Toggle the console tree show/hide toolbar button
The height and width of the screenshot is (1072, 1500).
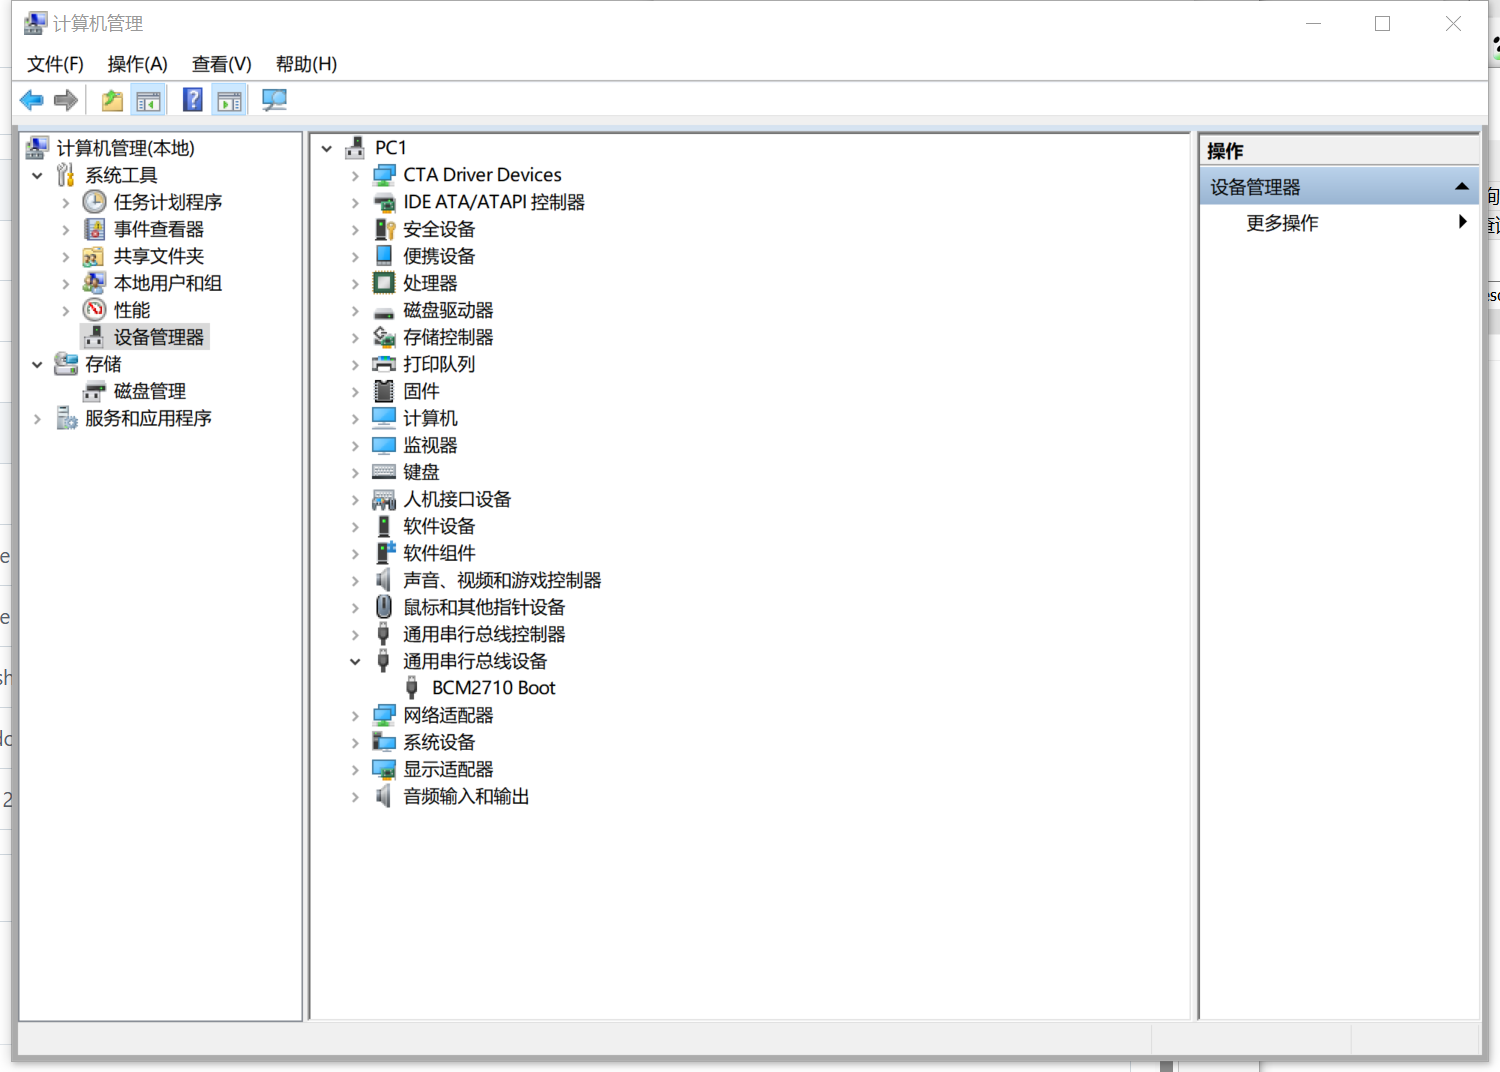click(148, 100)
